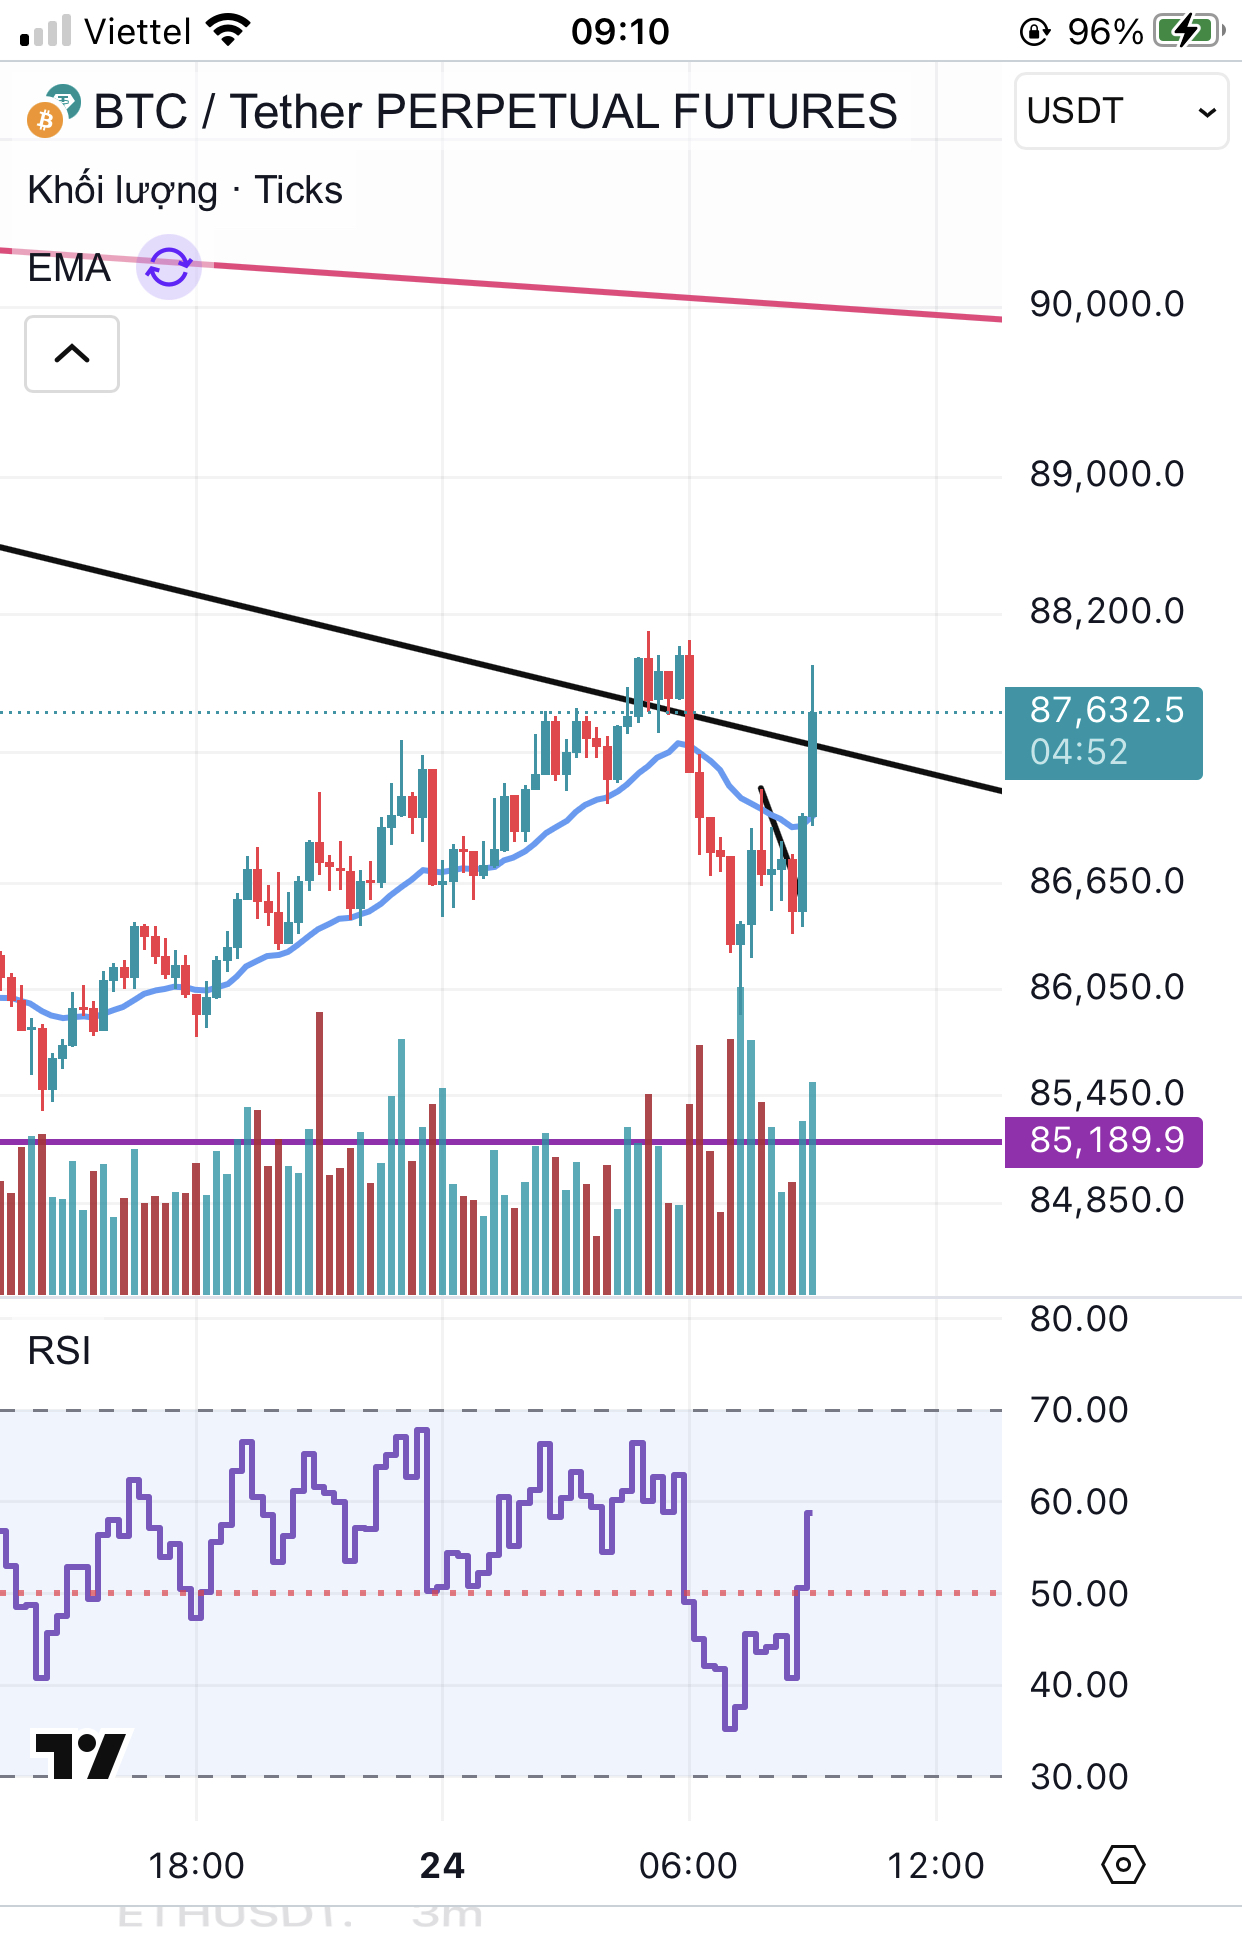Tap the Bitcoin symbol logo icon

tap(44, 120)
